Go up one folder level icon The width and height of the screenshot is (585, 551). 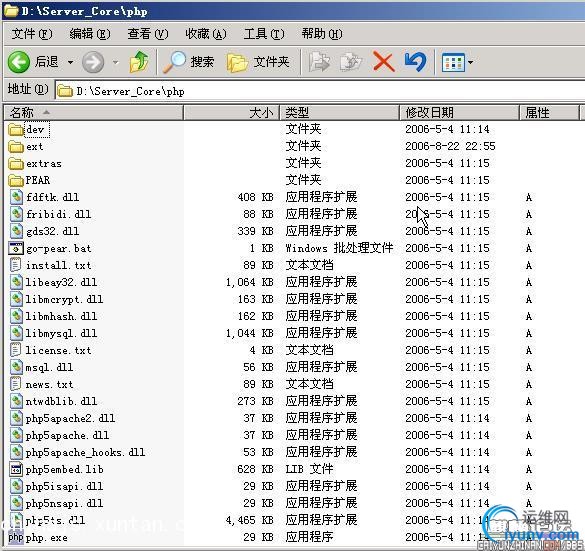coord(139,62)
